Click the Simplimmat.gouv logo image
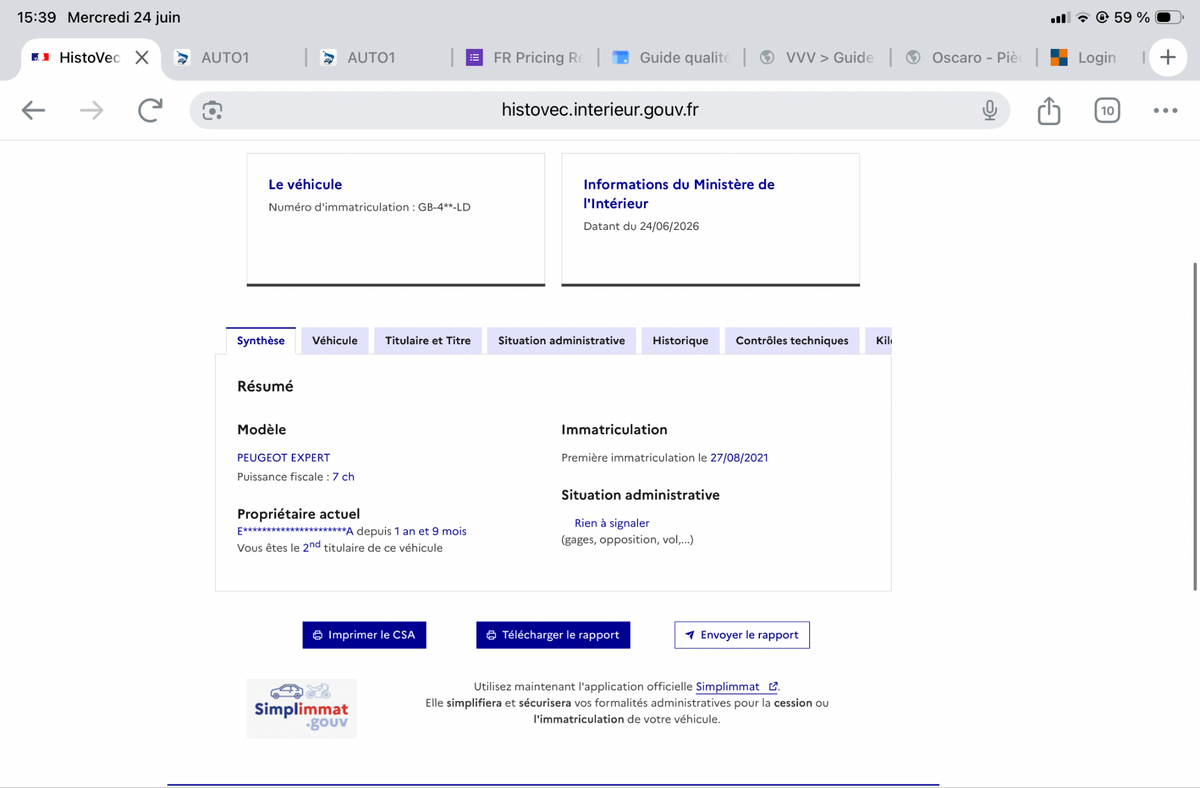 [x=302, y=708]
